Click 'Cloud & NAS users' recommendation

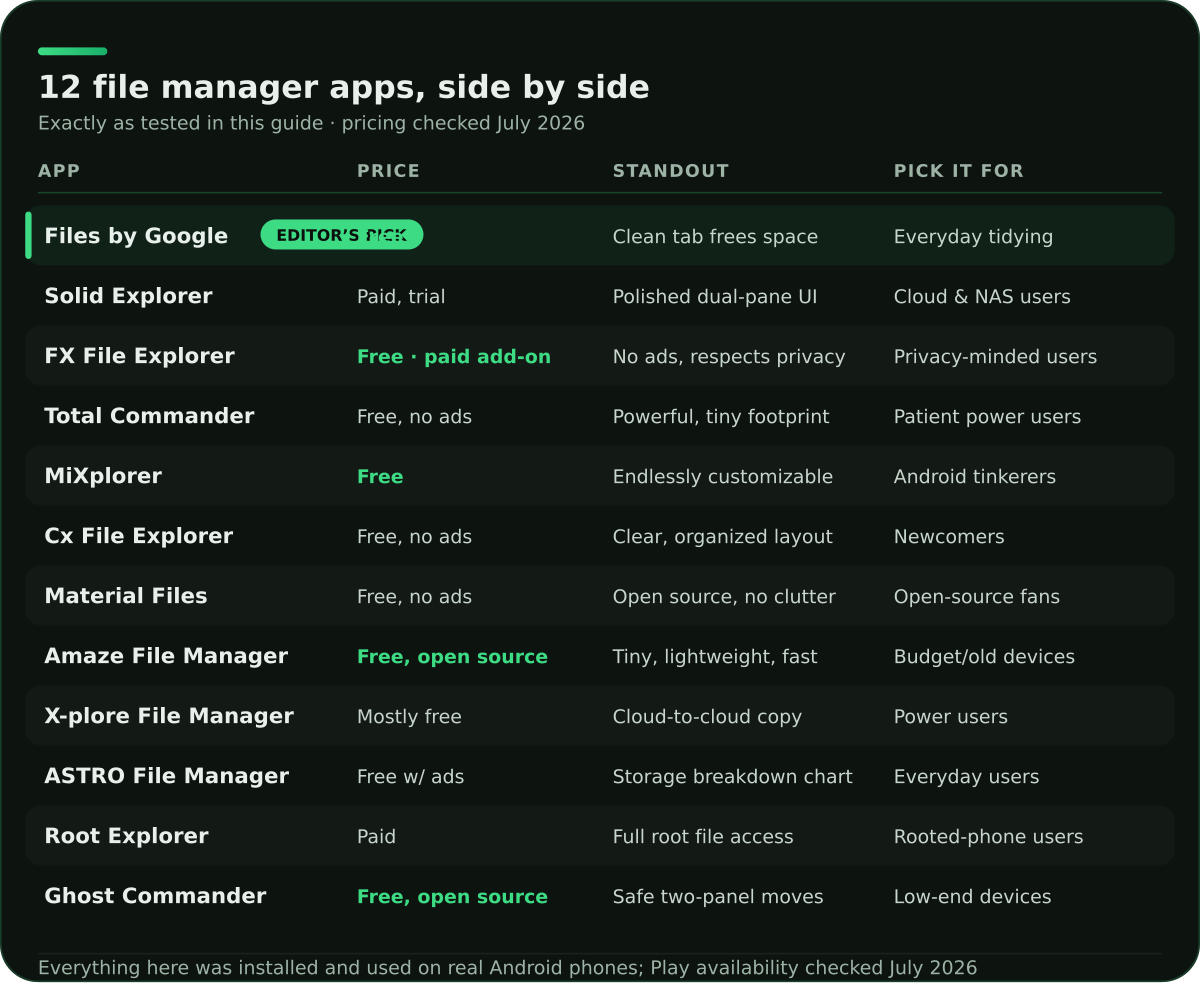pyautogui.click(x=982, y=297)
